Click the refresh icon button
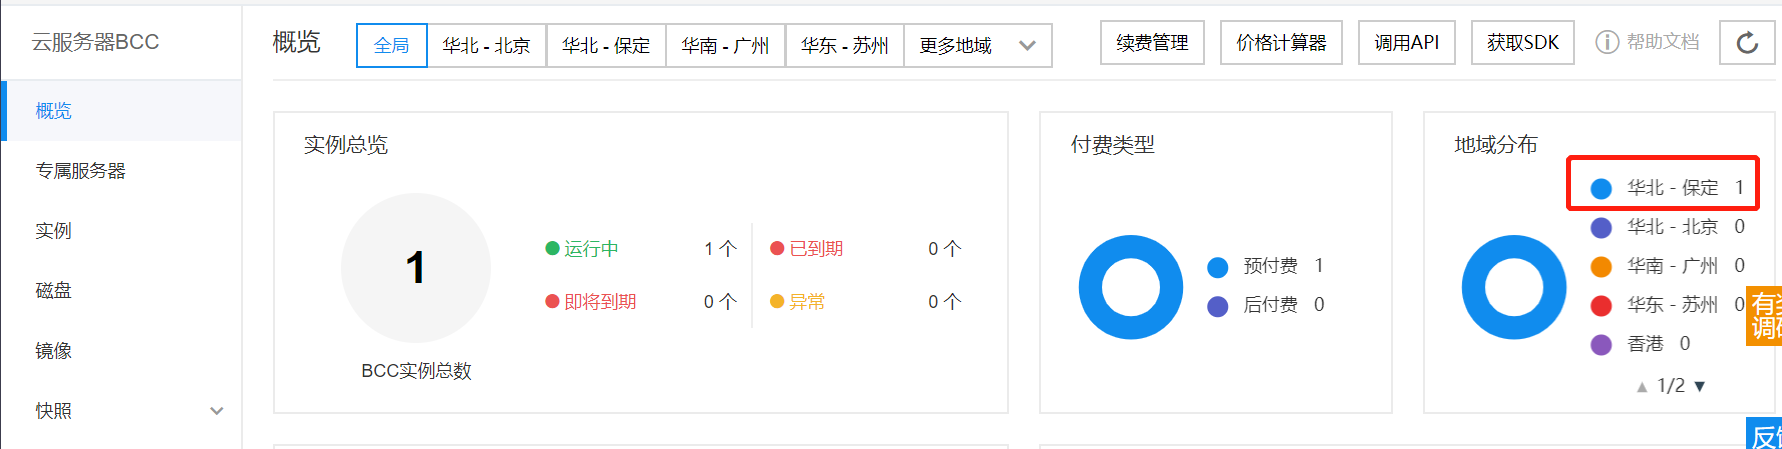1782x449 pixels. 1747,42
